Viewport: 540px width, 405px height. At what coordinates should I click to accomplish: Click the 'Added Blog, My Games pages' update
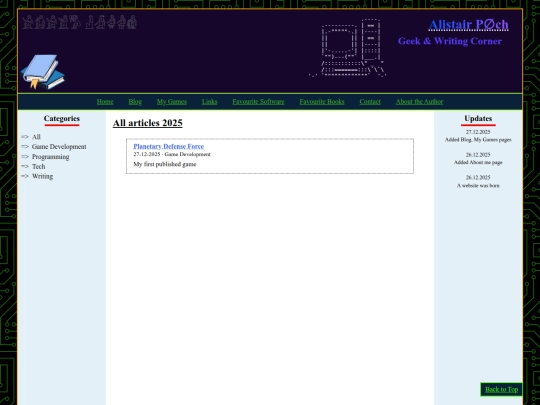pyautogui.click(x=478, y=140)
